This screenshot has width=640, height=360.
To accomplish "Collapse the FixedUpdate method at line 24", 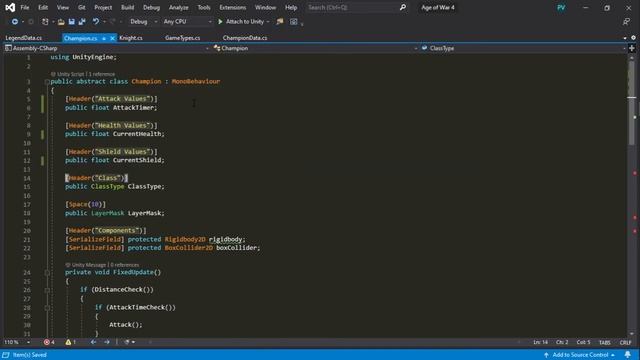I will 47,272.
